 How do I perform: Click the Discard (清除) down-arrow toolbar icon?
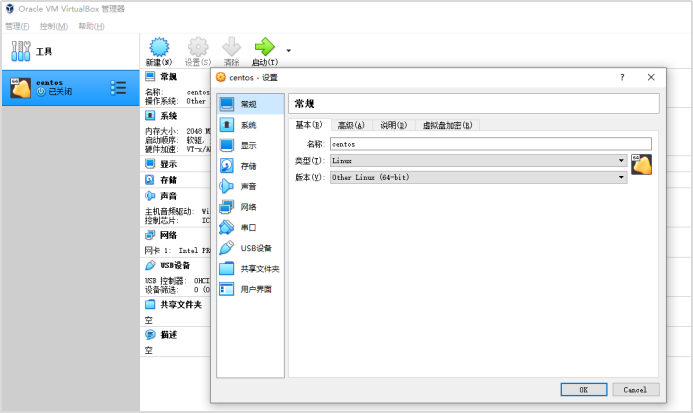(231, 47)
